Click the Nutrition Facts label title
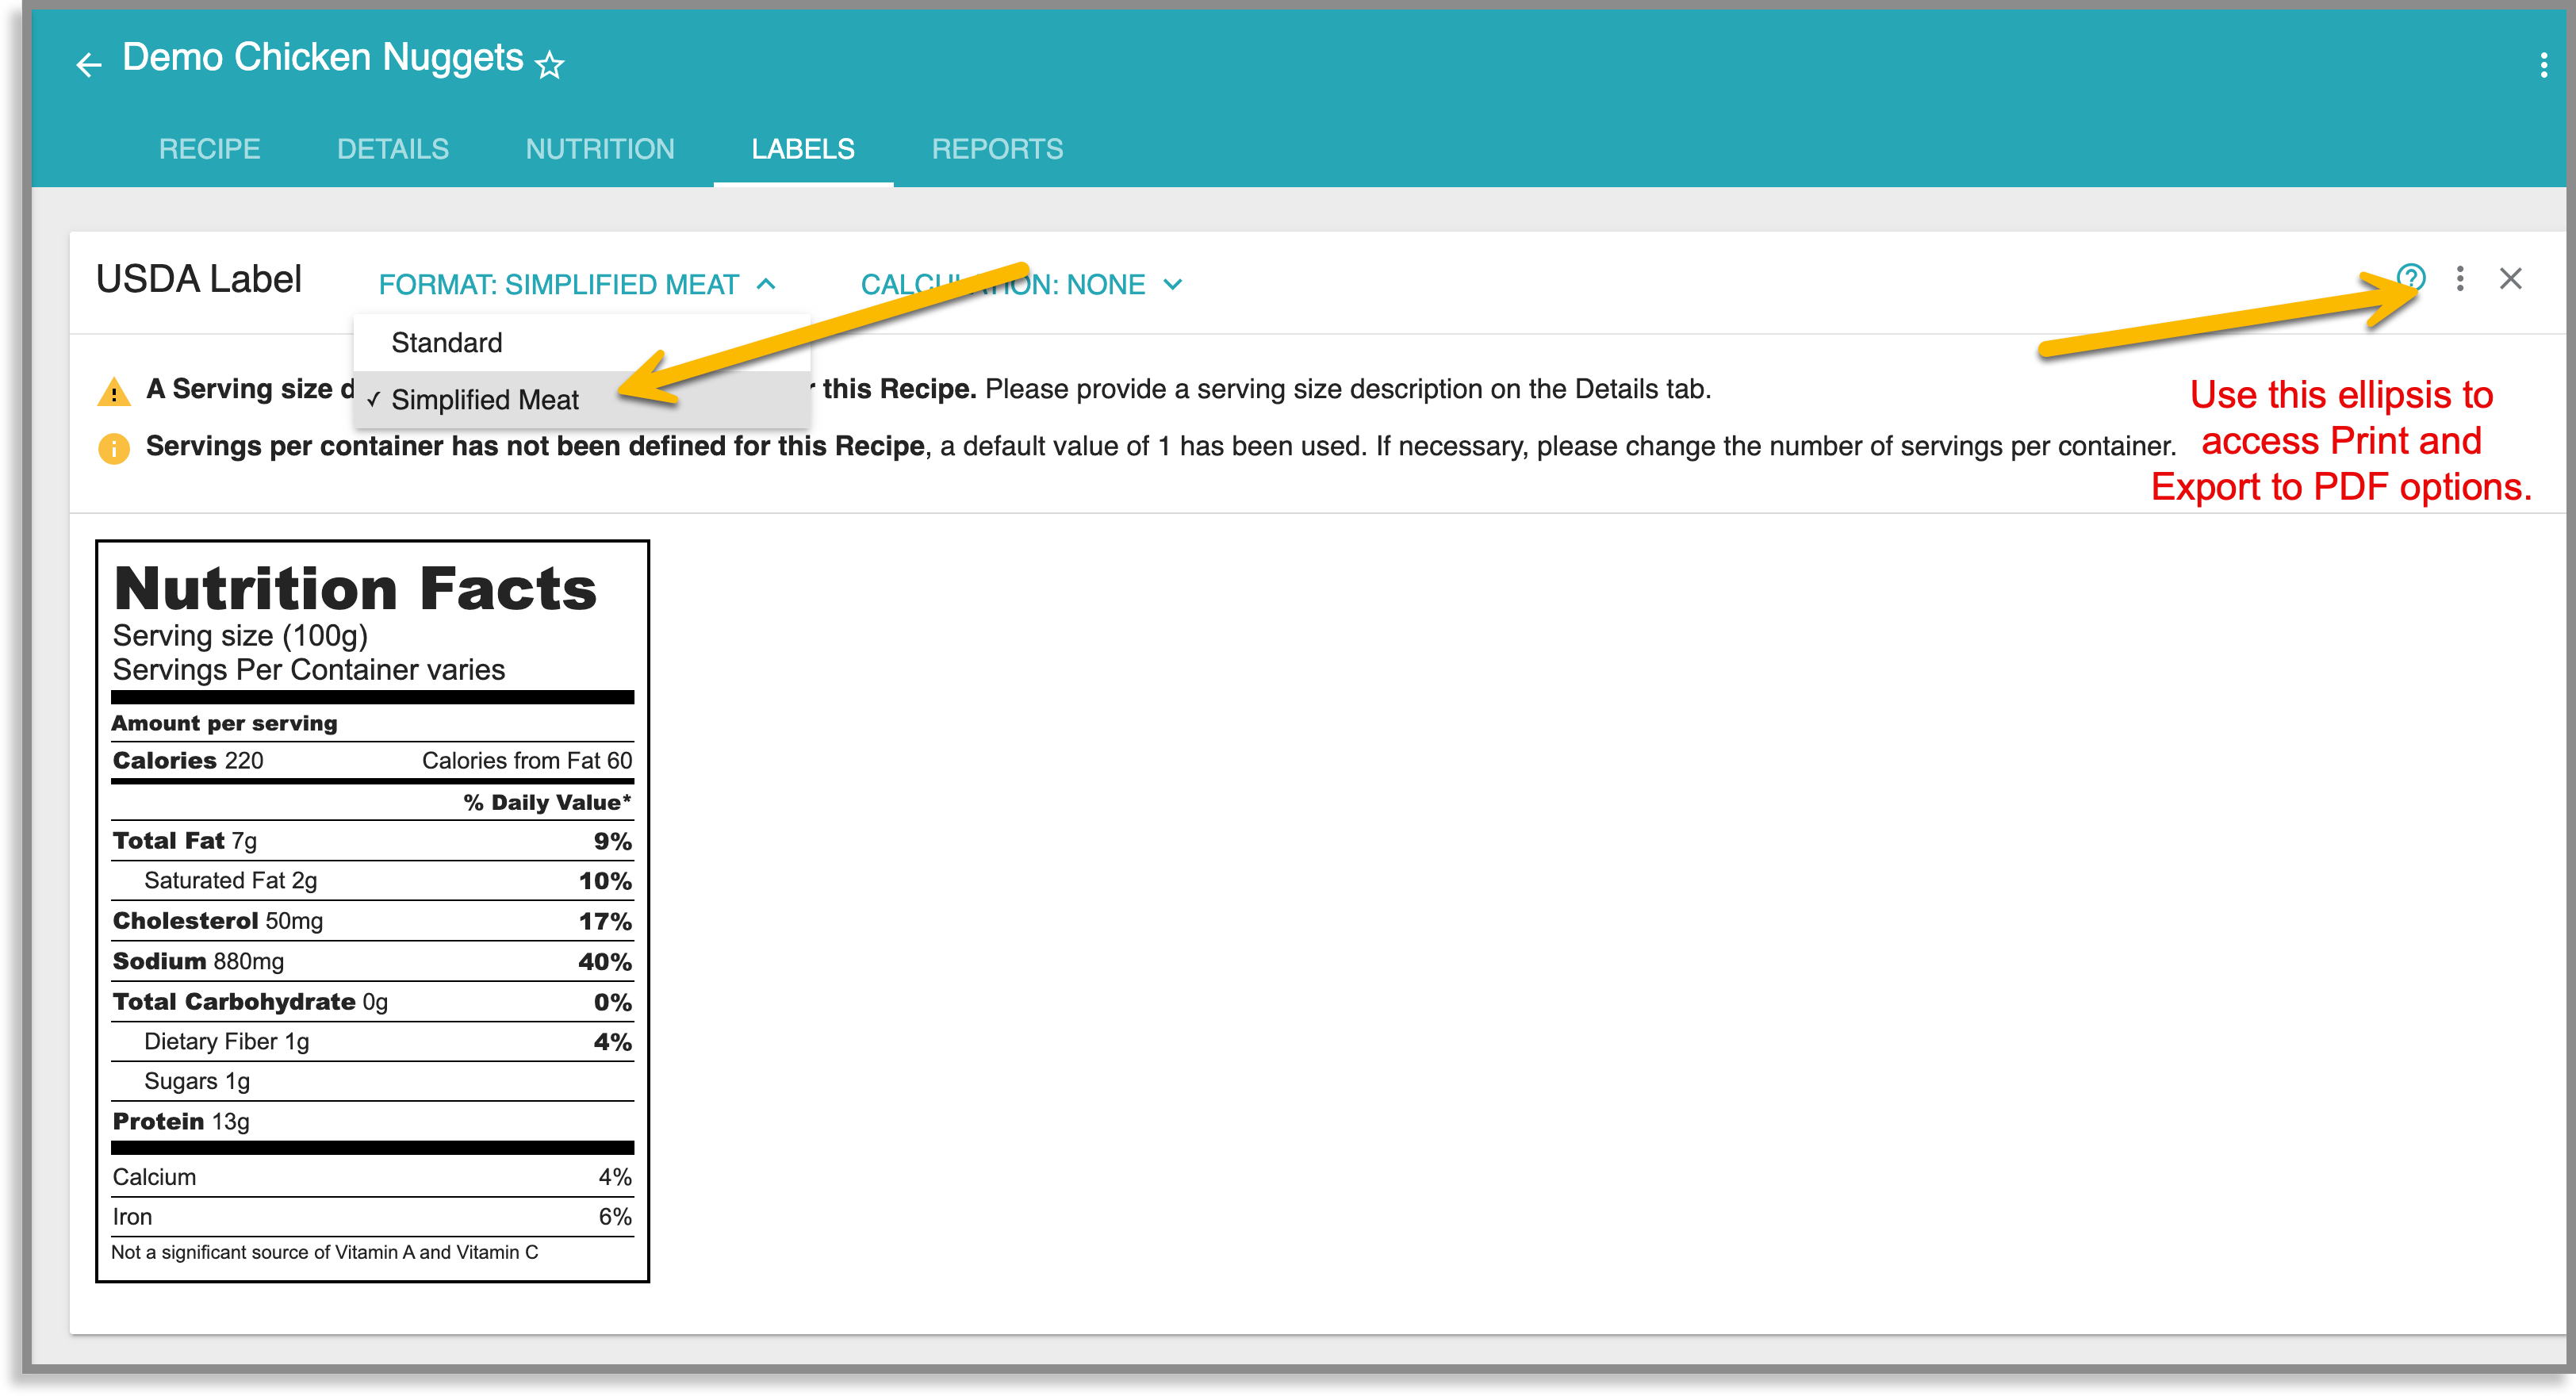 [x=355, y=589]
